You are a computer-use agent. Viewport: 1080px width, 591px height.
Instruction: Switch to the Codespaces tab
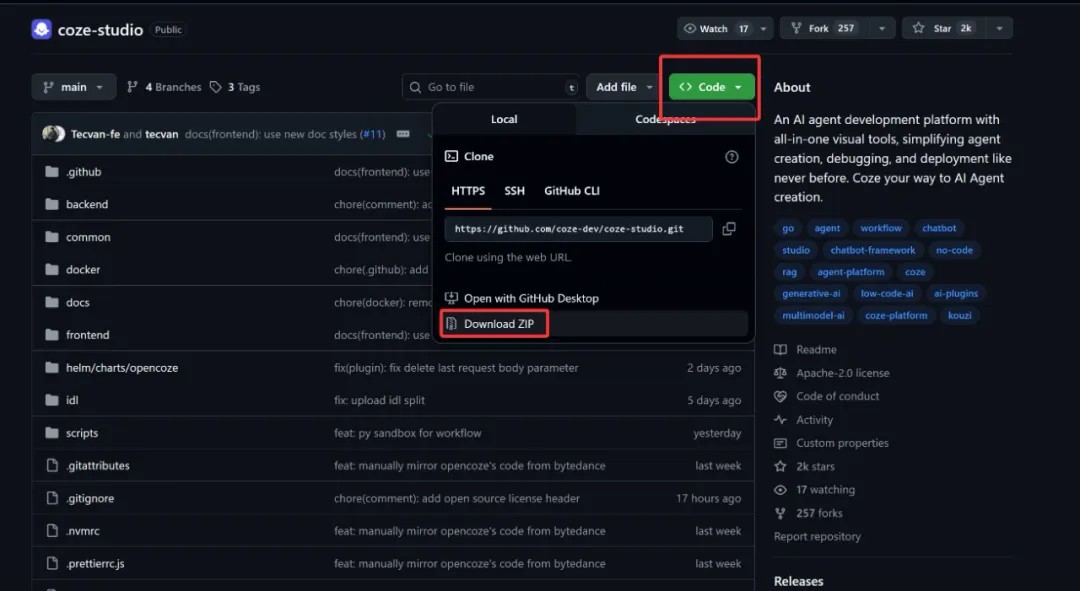[665, 119]
